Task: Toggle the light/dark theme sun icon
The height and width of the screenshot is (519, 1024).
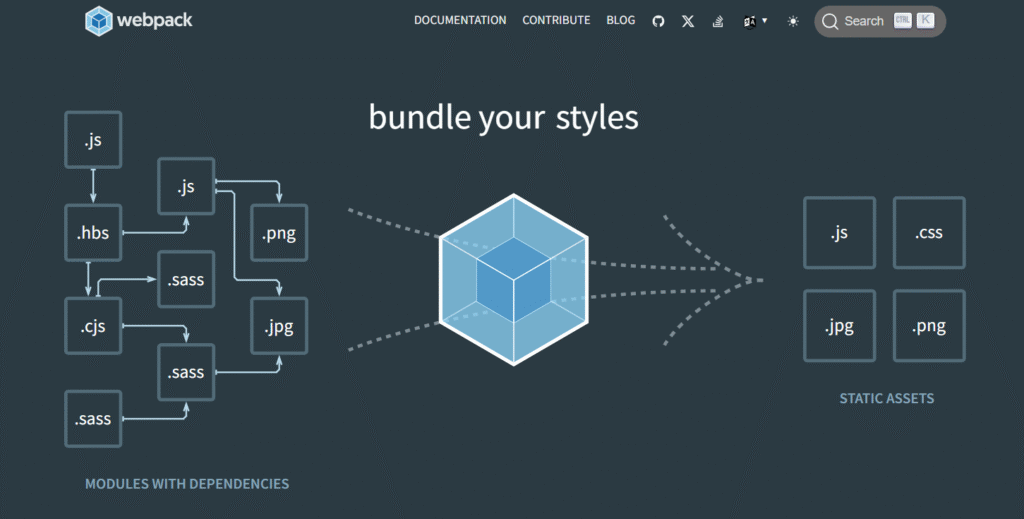Action: click(x=793, y=21)
